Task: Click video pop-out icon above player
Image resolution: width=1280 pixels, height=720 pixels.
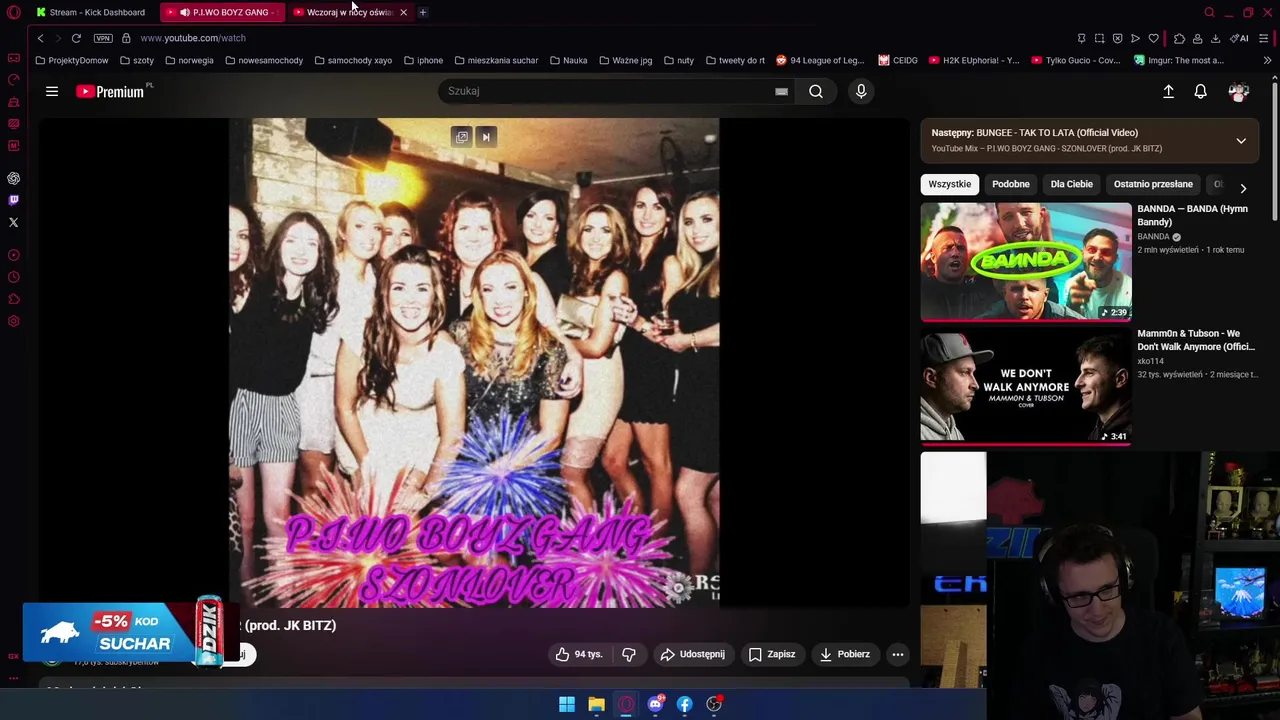Action: [x=462, y=137]
